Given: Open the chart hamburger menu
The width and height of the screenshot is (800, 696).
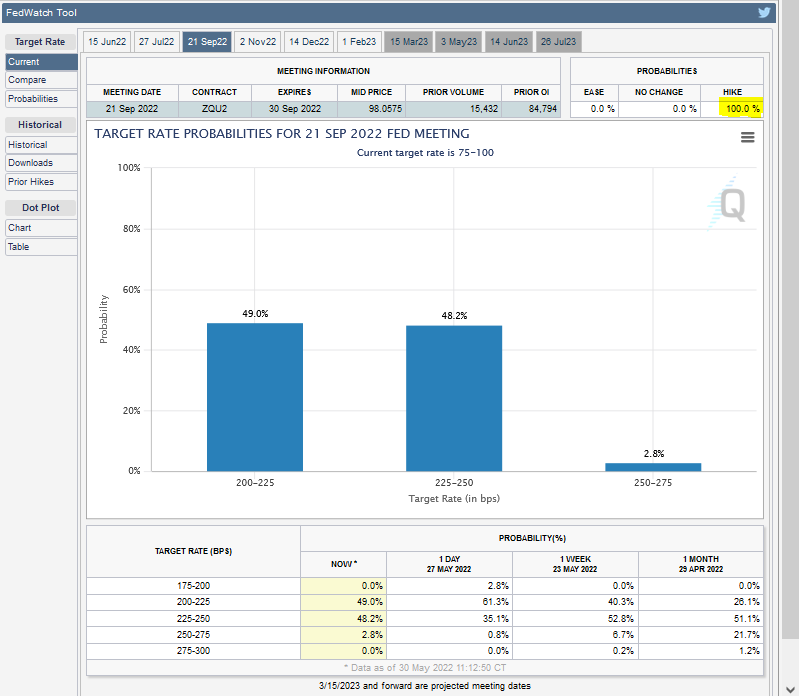Looking at the screenshot, I should click(747, 137).
